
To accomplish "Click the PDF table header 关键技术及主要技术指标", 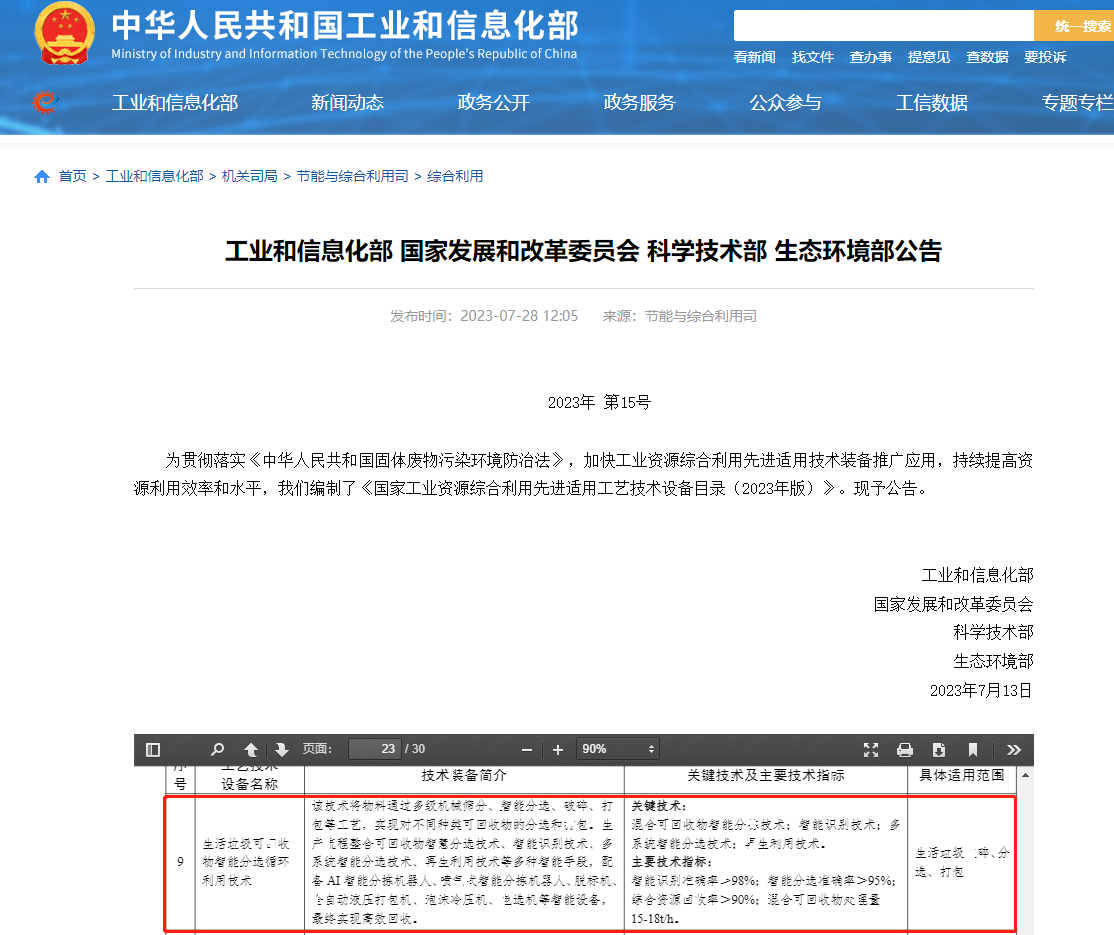I will (766, 776).
